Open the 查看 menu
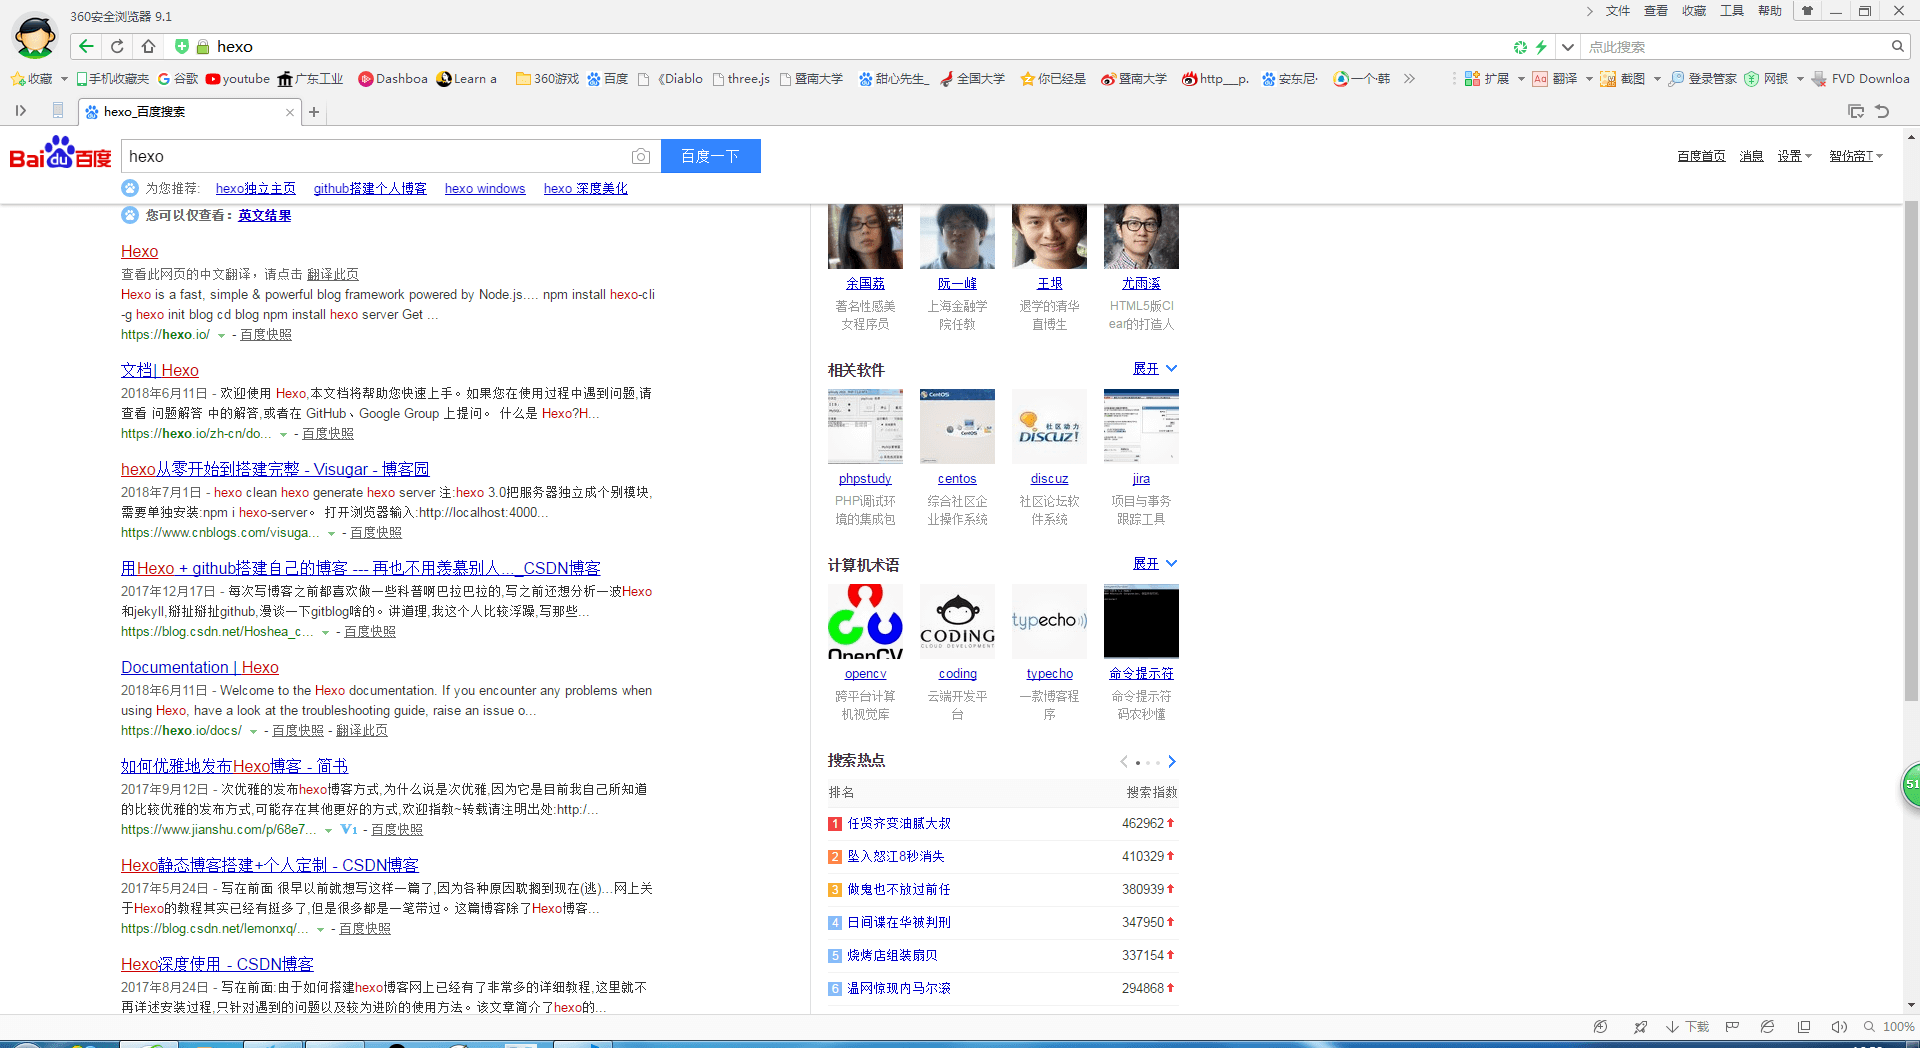 pyautogui.click(x=1656, y=11)
